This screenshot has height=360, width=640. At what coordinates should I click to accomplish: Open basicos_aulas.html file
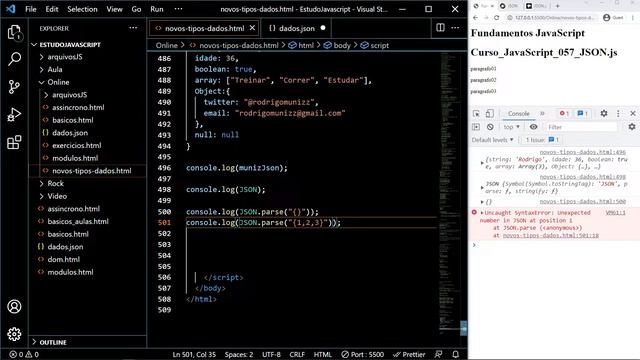tap(78, 221)
